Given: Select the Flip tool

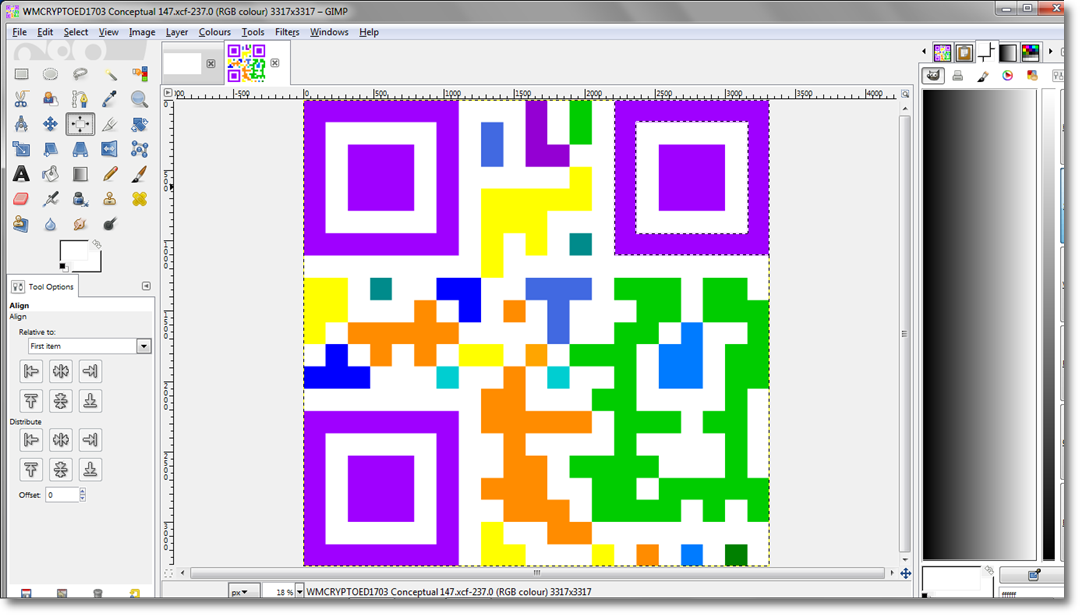Looking at the screenshot, I should pyautogui.click(x=110, y=149).
